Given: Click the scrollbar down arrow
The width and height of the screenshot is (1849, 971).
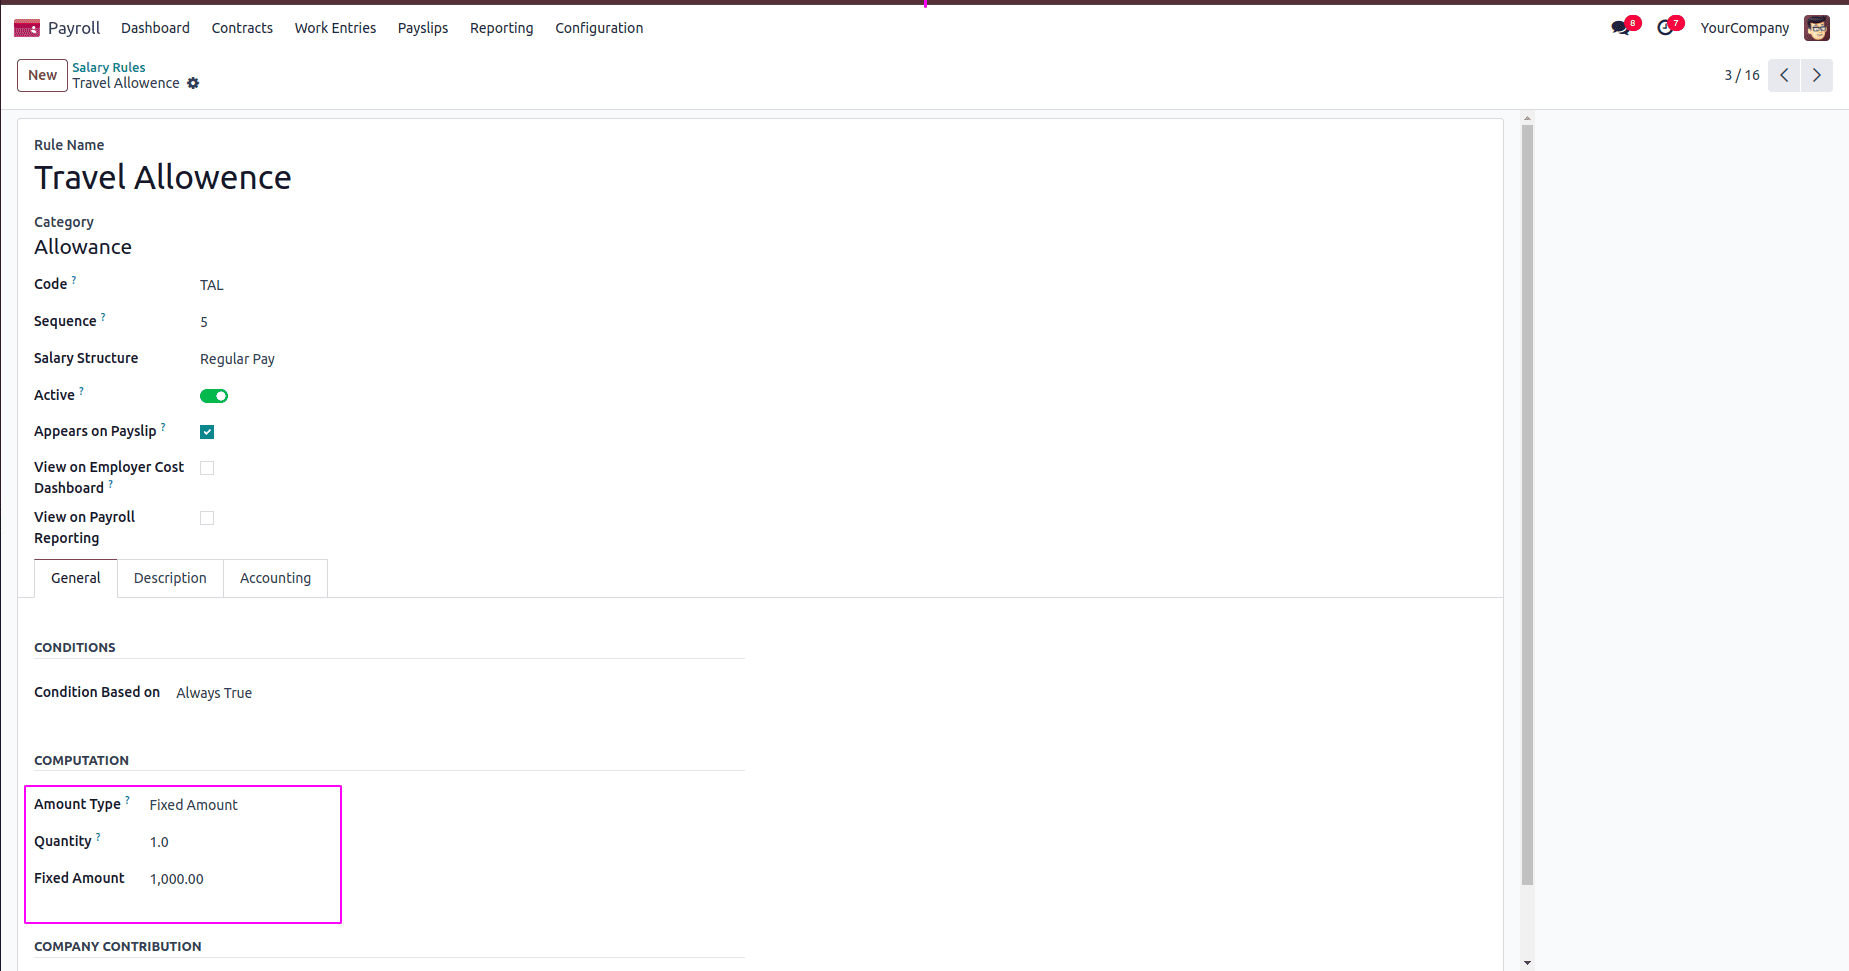Looking at the screenshot, I should point(1527,963).
